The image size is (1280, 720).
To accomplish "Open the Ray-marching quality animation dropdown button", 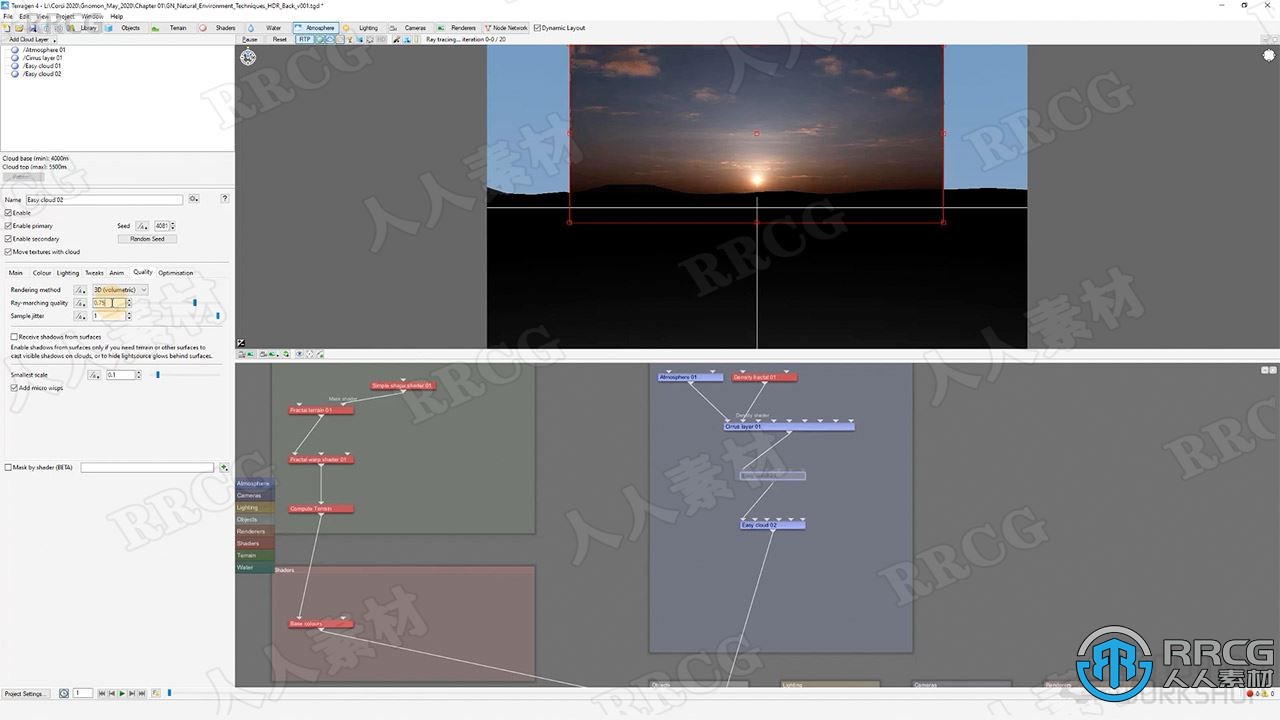I will pos(80,303).
